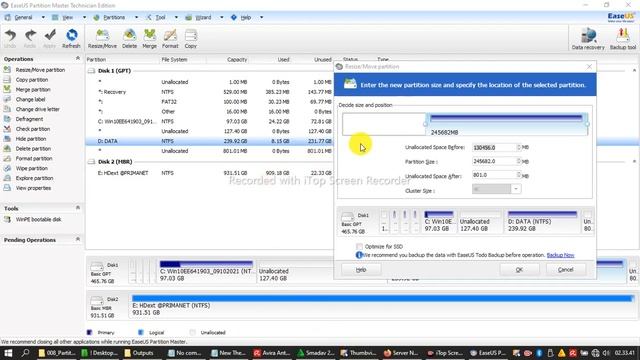
Task: Click Cancel in Resize/Move dialog
Action: tap(566, 270)
